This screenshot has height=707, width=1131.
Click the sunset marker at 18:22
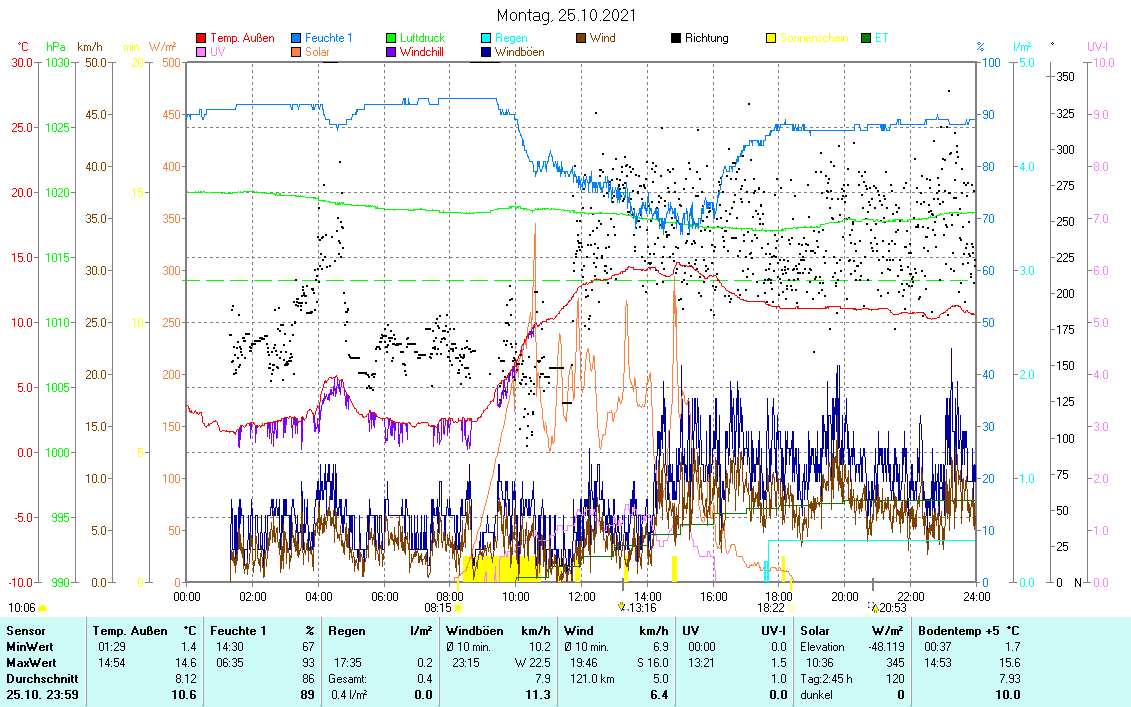[x=790, y=607]
